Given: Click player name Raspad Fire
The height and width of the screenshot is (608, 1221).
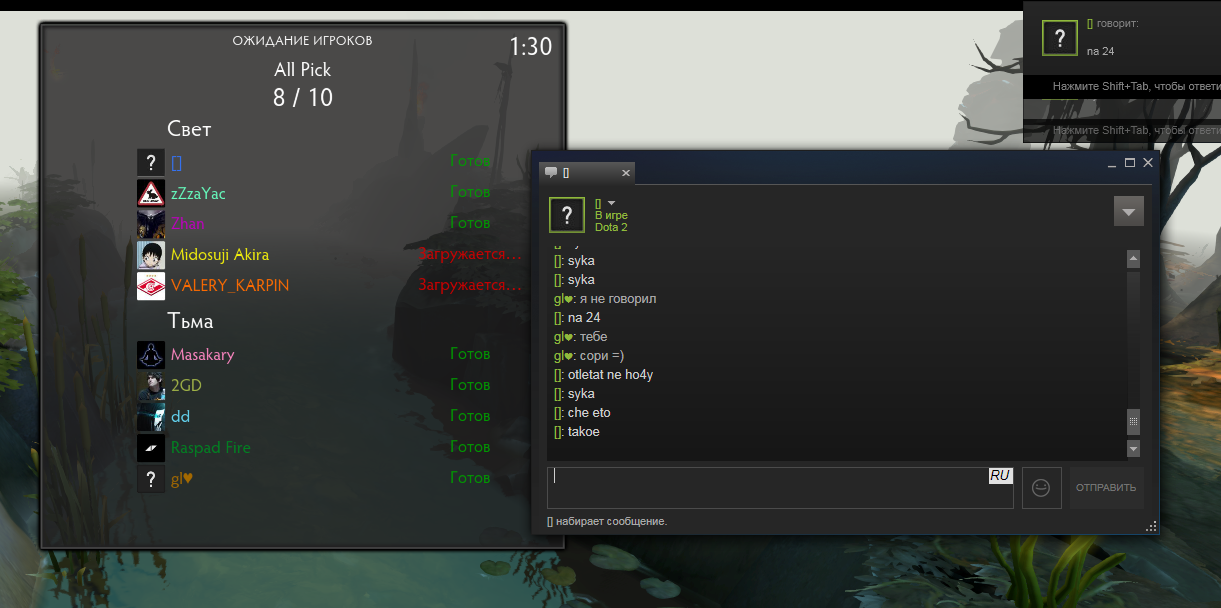Looking at the screenshot, I should pyautogui.click(x=211, y=448).
